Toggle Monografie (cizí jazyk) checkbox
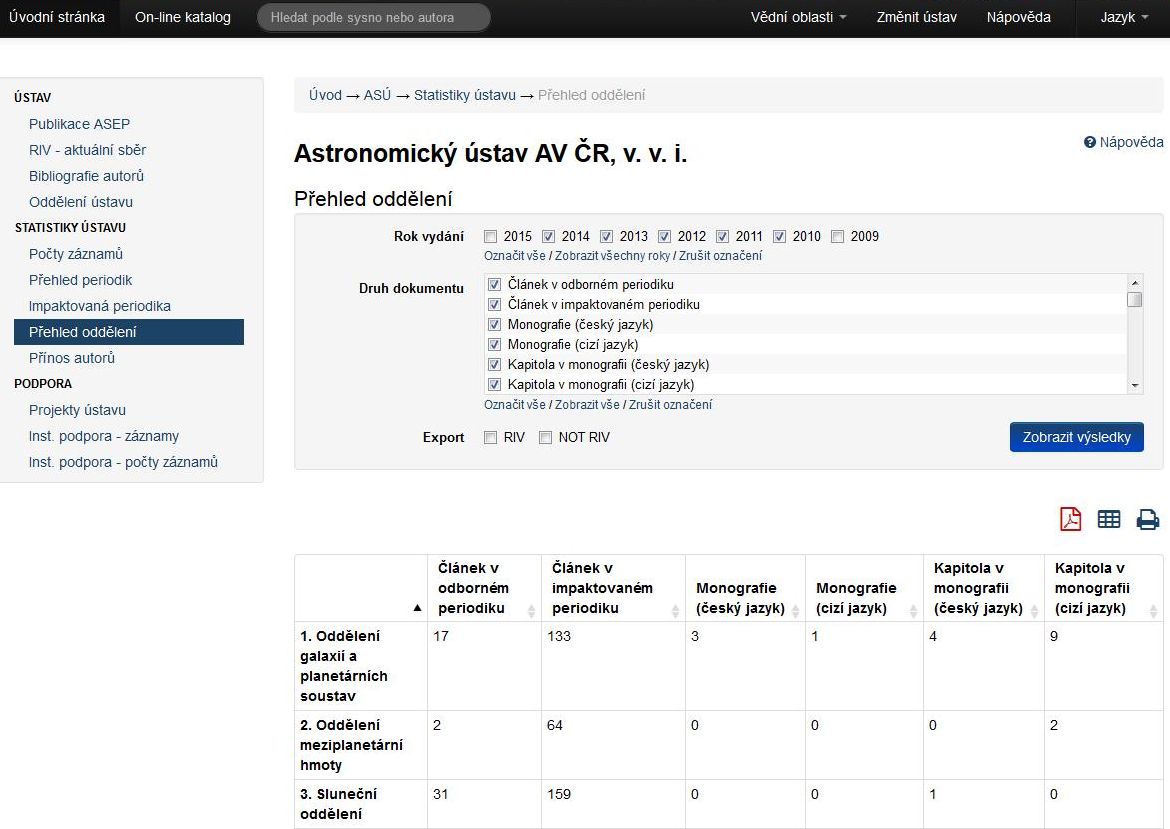1170x829 pixels. click(494, 345)
